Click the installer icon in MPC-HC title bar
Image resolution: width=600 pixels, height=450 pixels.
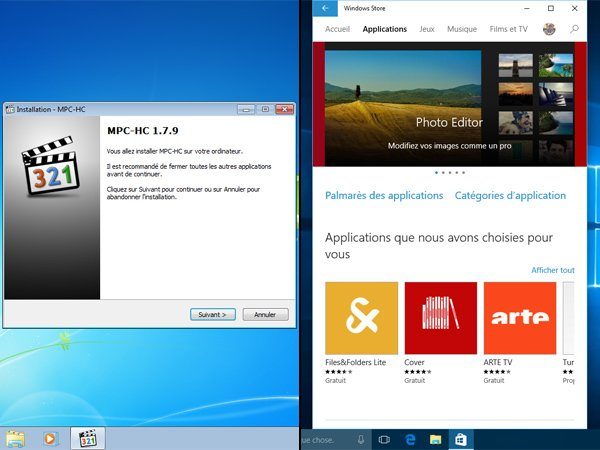click(x=10, y=109)
